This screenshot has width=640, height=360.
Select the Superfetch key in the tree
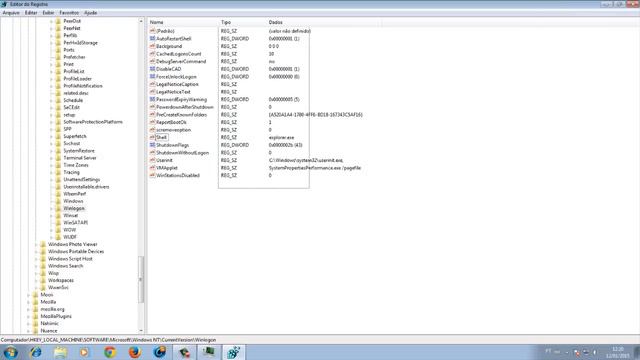(75, 136)
